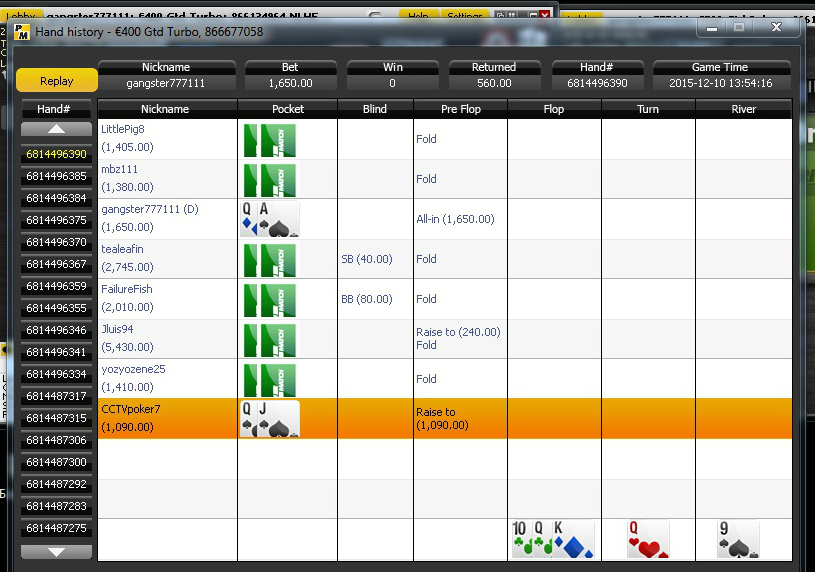Choose hand 6814487315 in the list
This screenshot has height=572, width=815.
57,418
